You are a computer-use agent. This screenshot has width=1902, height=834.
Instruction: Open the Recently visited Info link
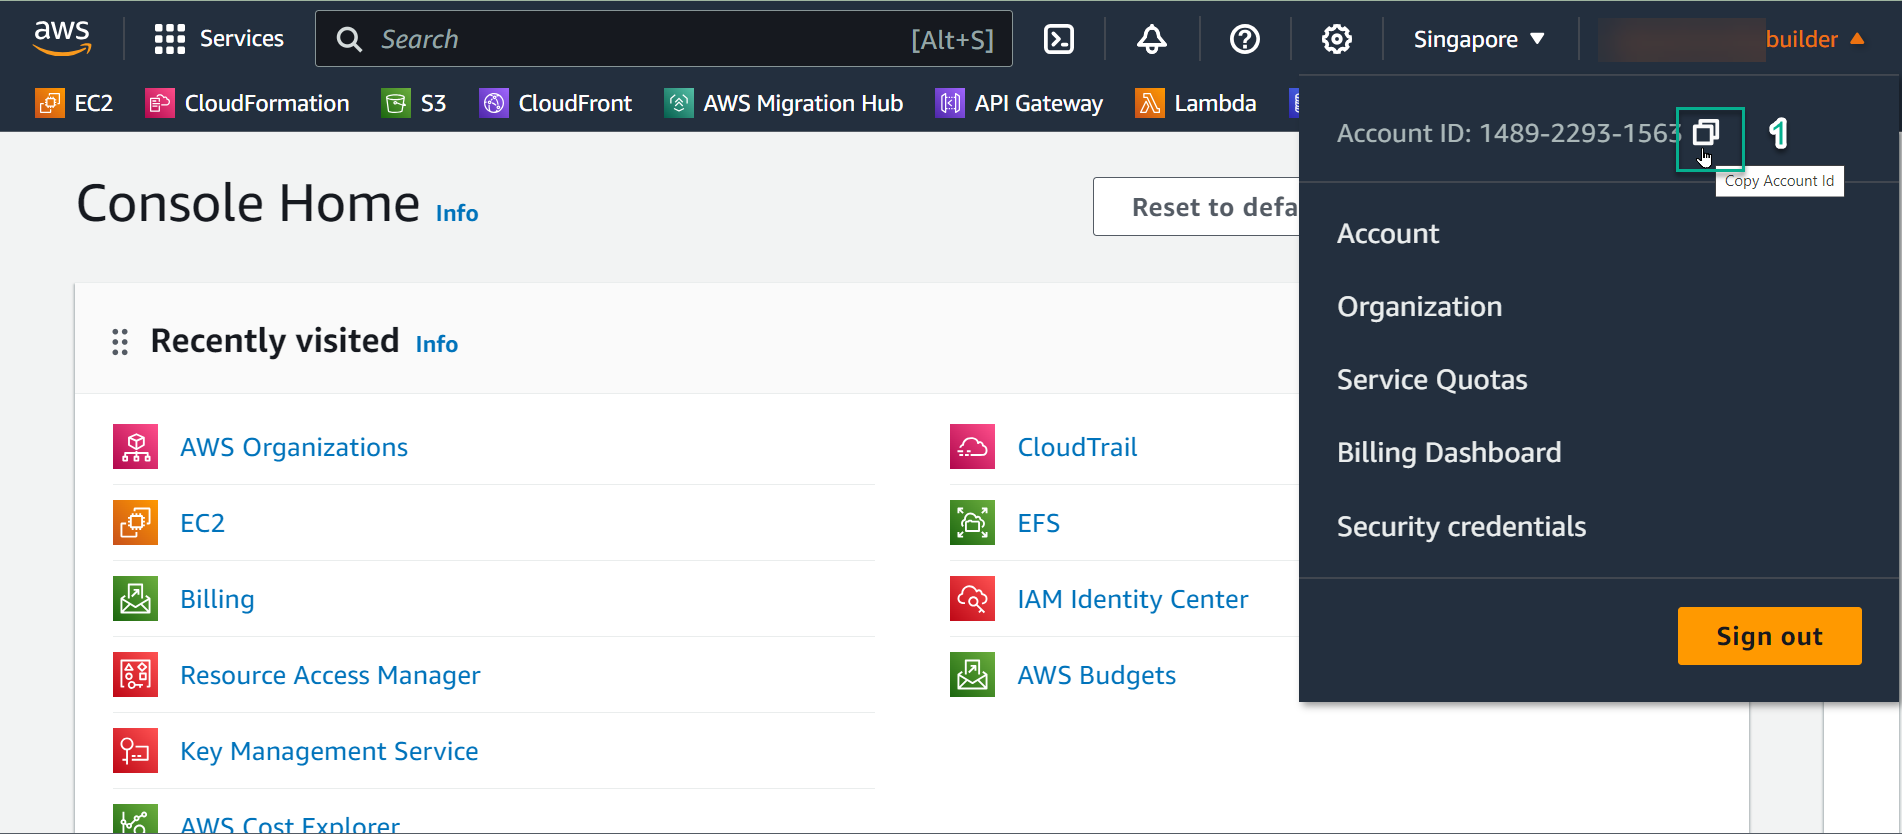[x=437, y=344]
